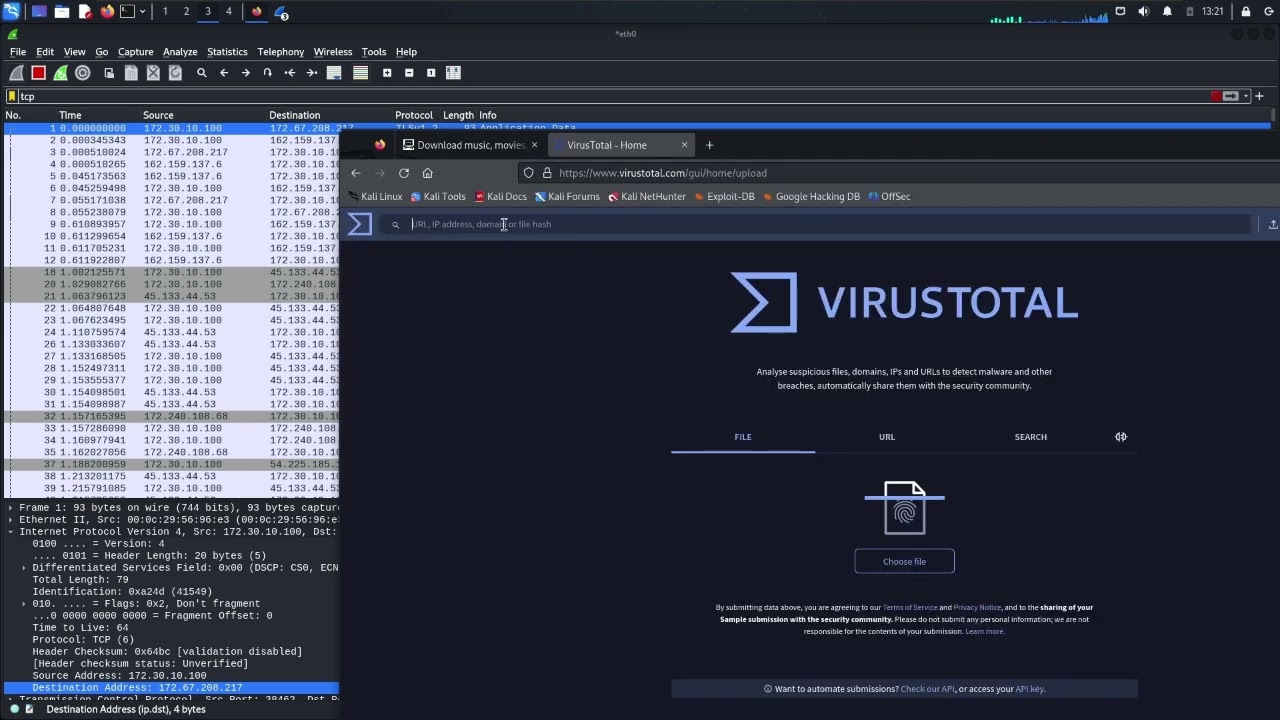Toggle packet list colorization
Viewport: 1280px width, 720px height.
pos(360,73)
